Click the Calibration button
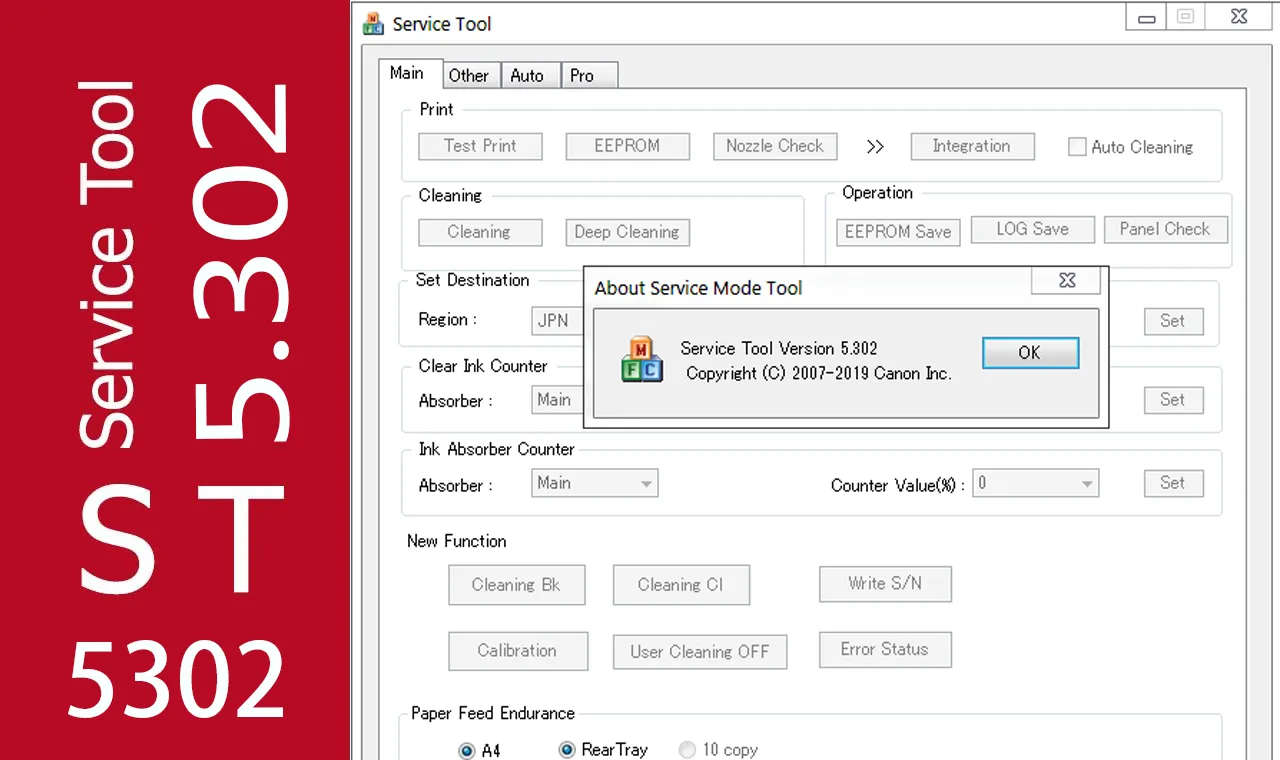 pyautogui.click(x=518, y=651)
